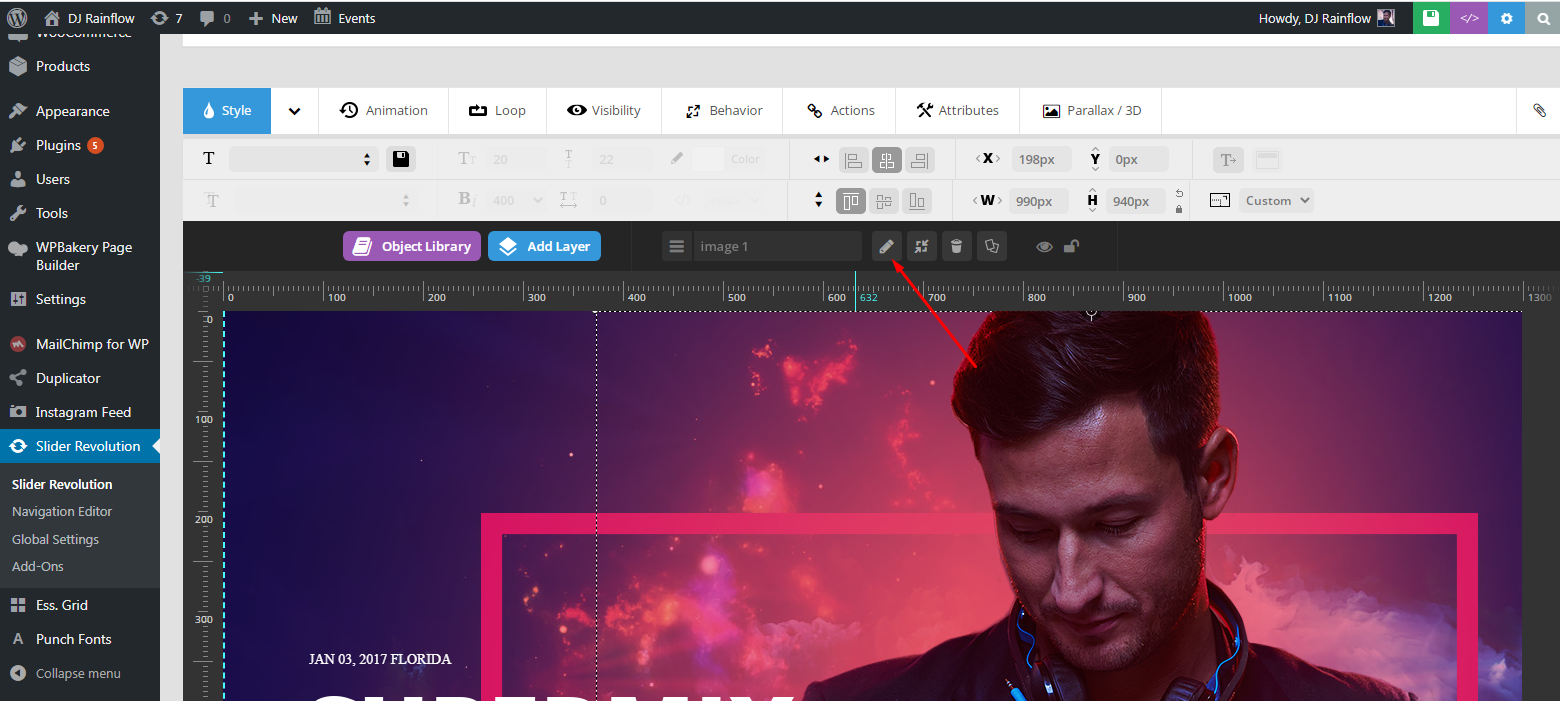Click the reset size arrows icon

(921, 246)
